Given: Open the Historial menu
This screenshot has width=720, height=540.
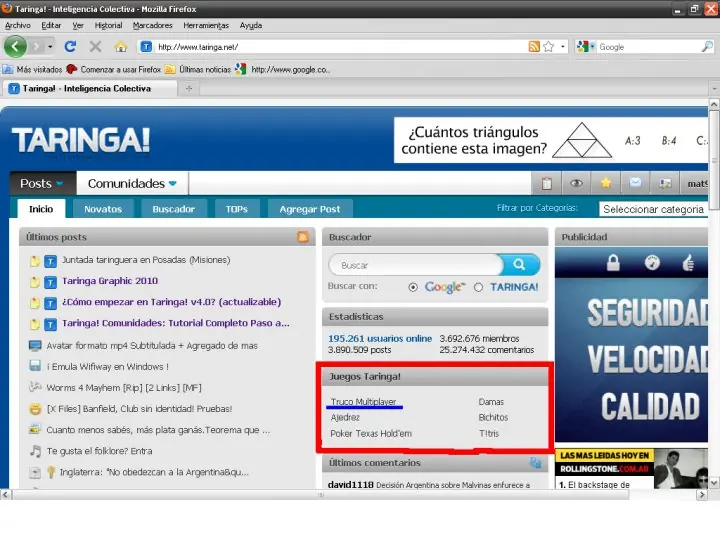Looking at the screenshot, I should pyautogui.click(x=108, y=25).
